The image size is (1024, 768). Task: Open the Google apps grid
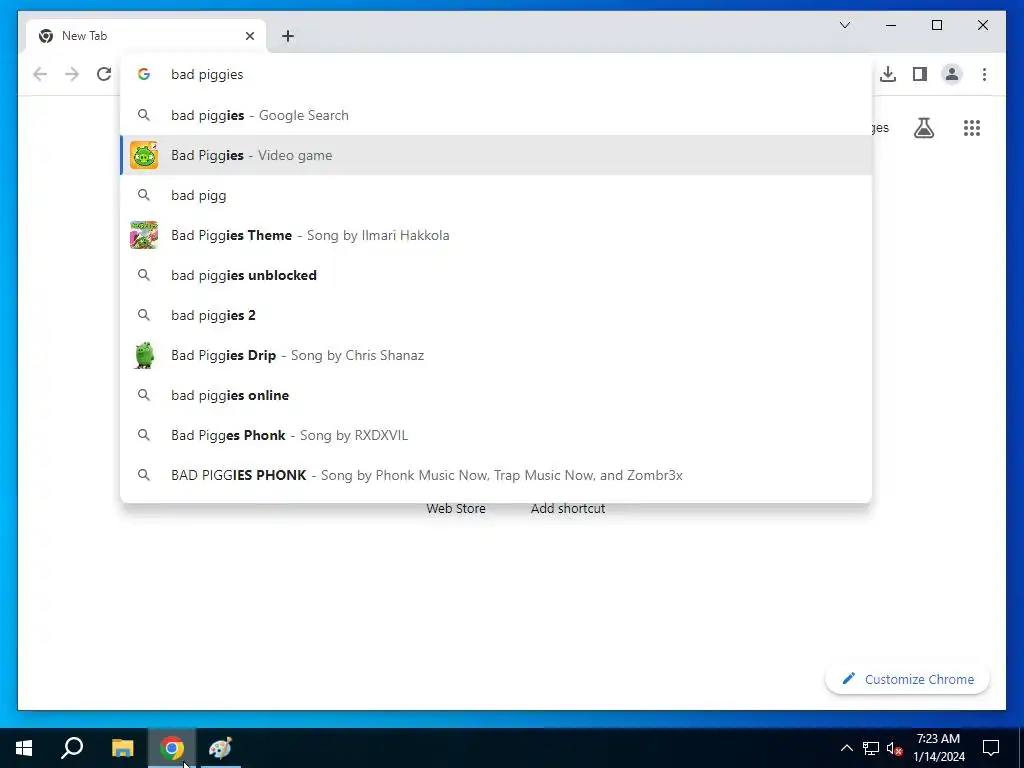(972, 128)
